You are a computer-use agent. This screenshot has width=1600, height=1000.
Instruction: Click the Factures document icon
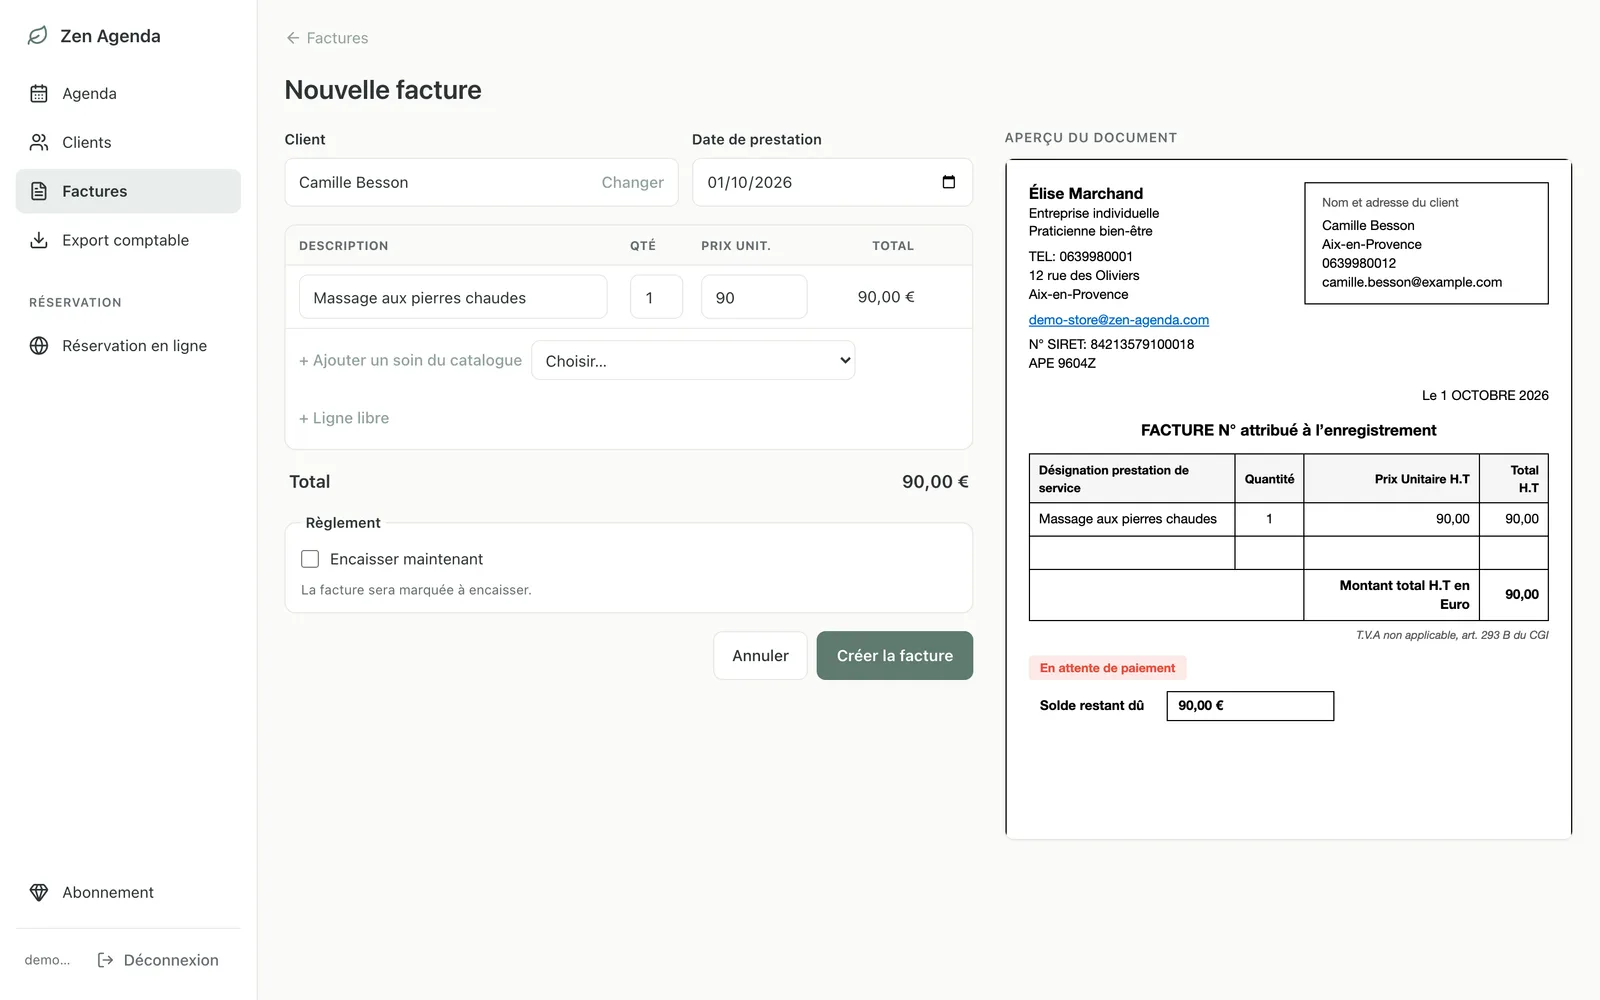(x=39, y=191)
